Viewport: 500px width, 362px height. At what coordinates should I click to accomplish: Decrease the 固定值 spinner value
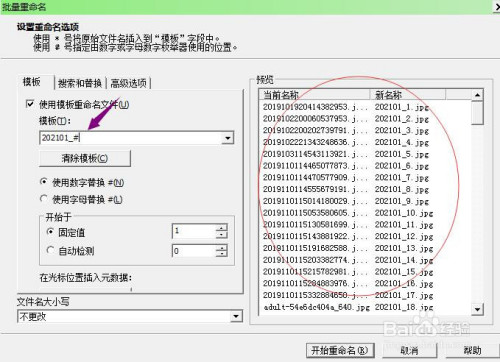[x=222, y=235]
